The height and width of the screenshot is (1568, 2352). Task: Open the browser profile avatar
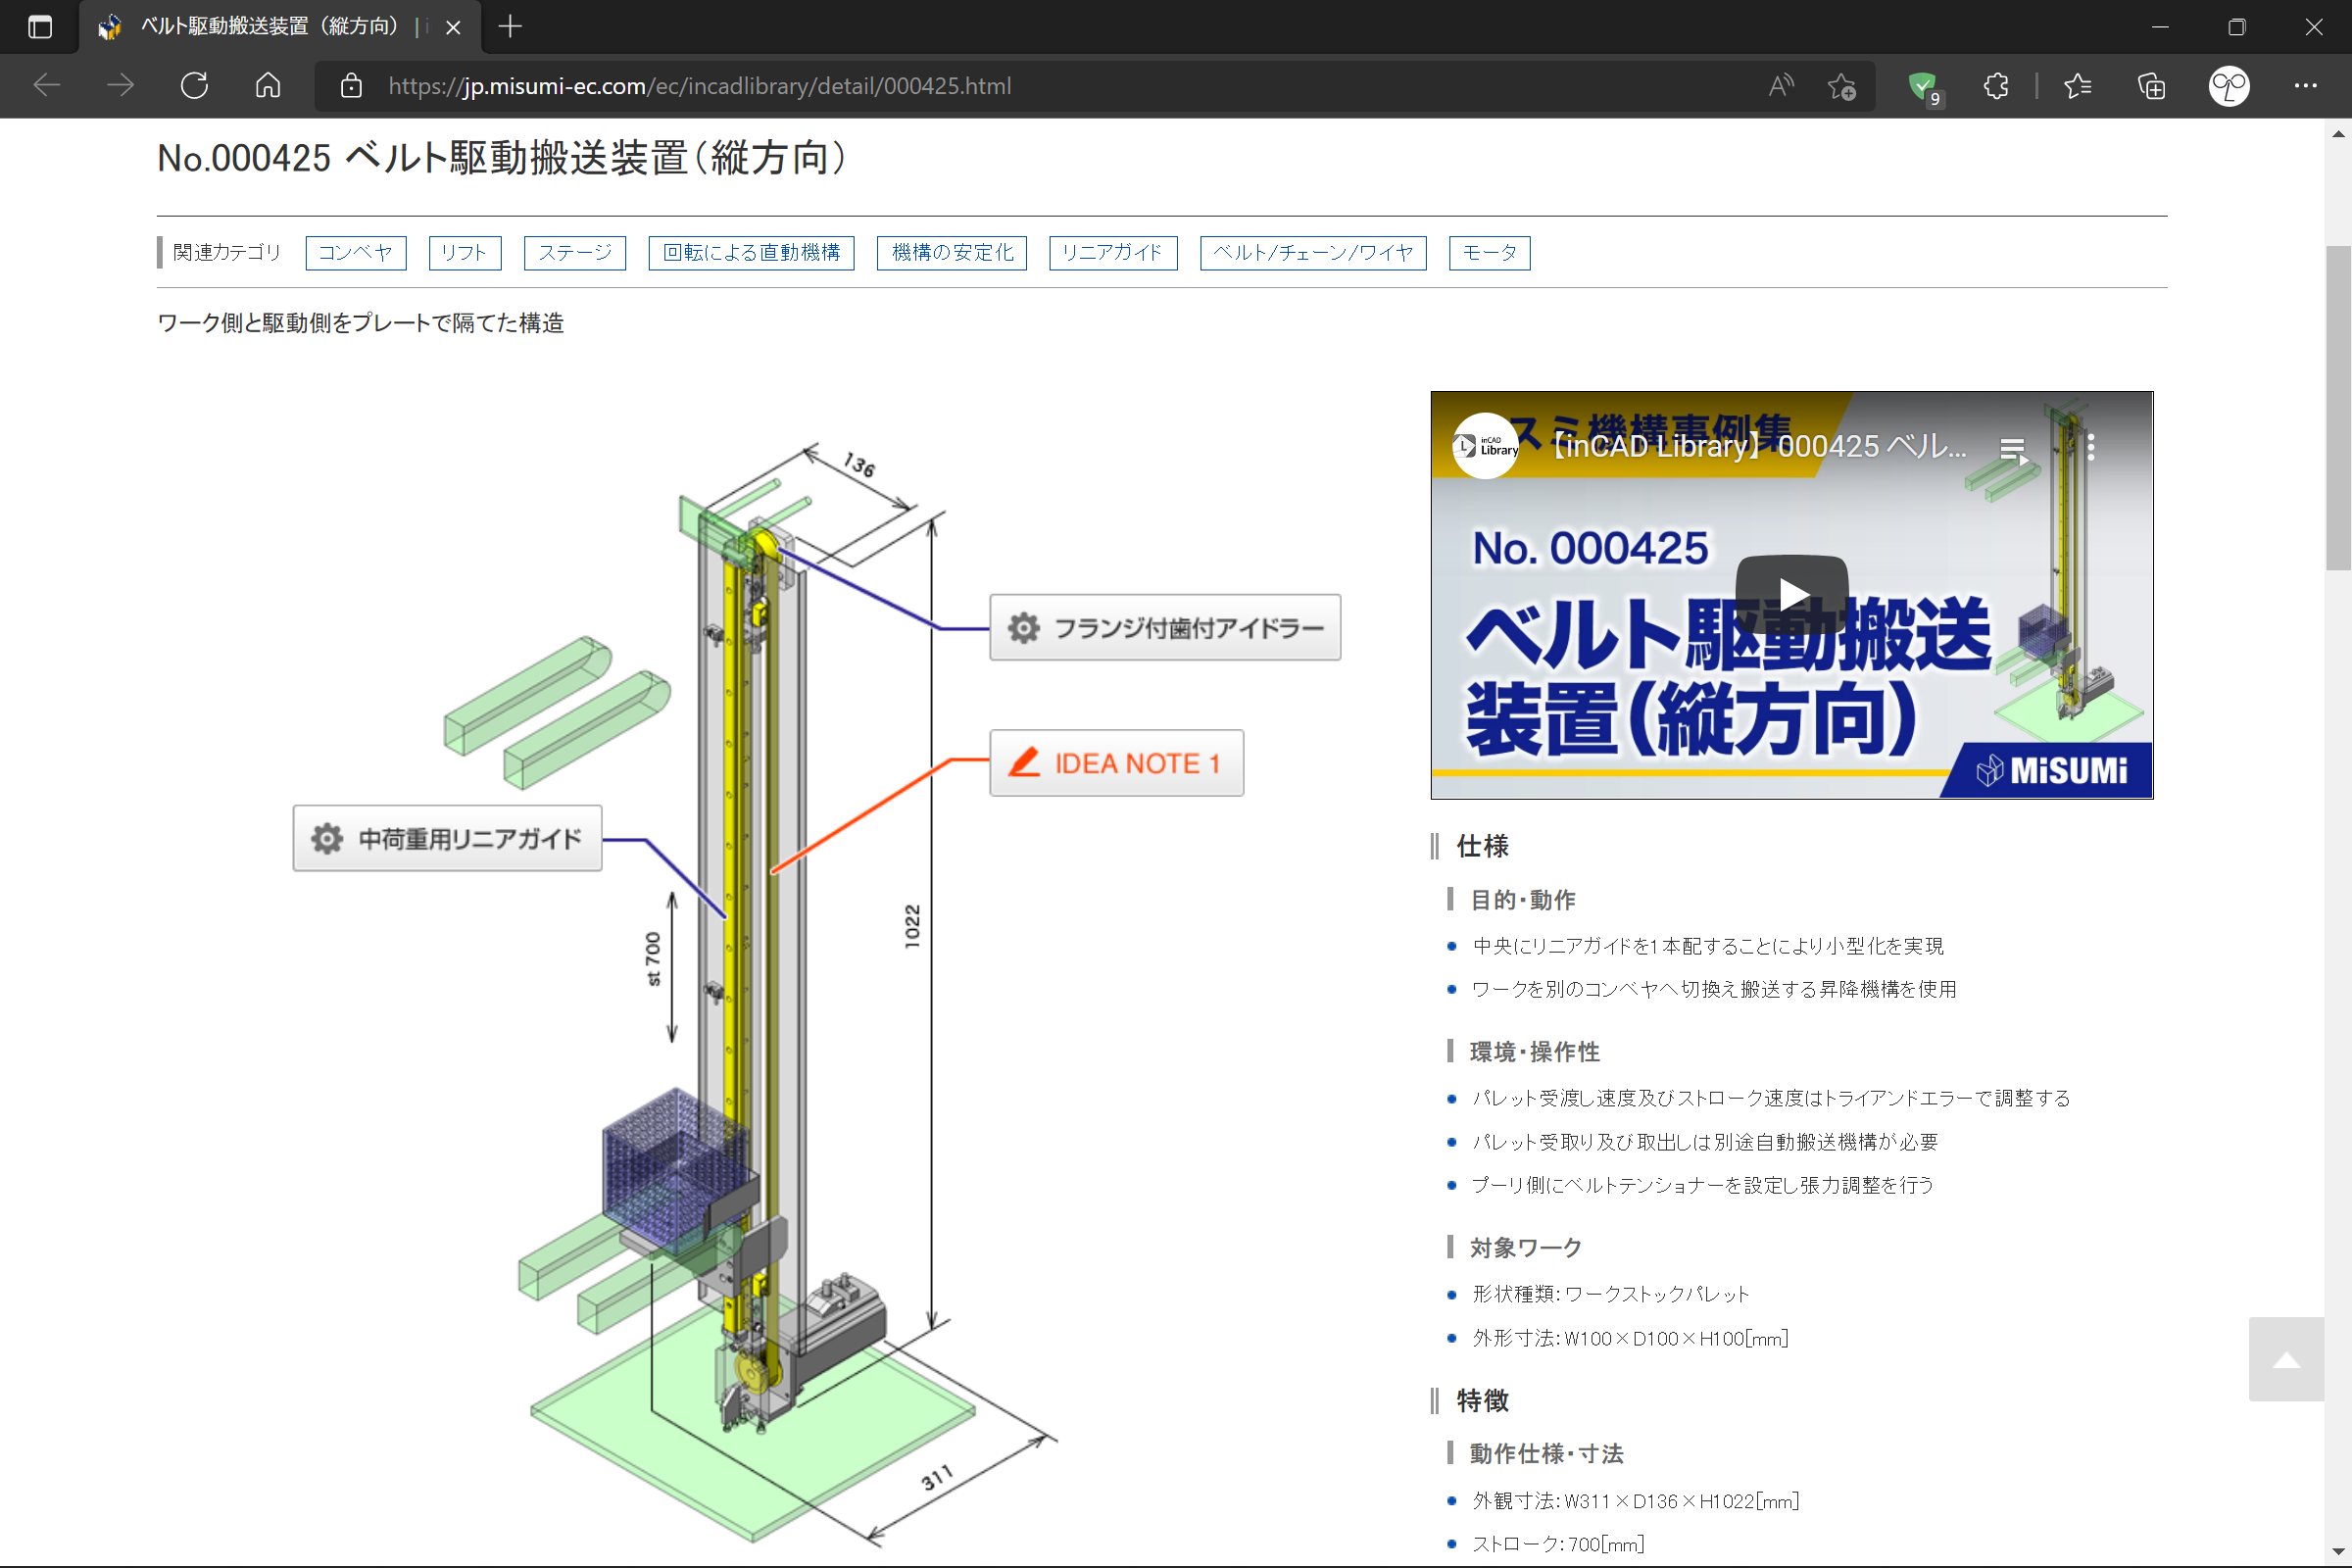(2229, 86)
